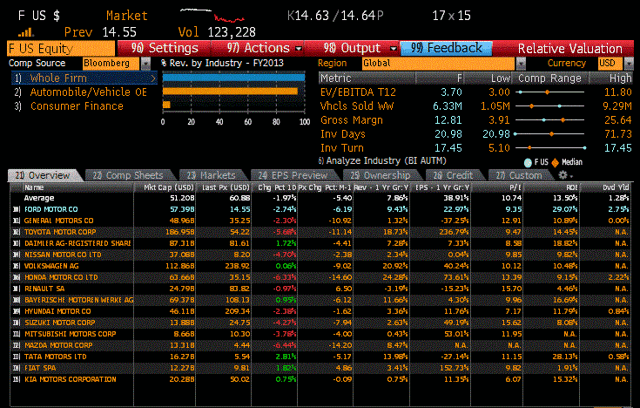Screen dimensions: 640x408
Task: Click the signal bars icon beside Prev
Action: (26, 32)
